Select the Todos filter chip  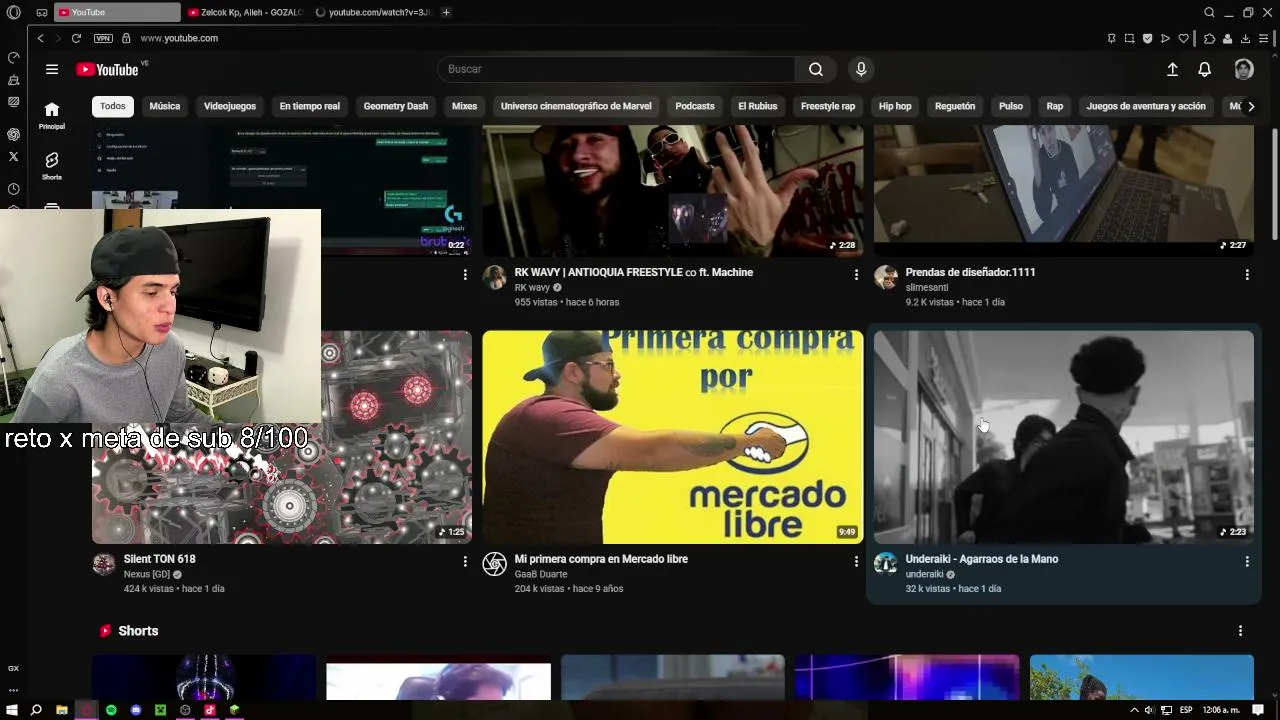113,106
